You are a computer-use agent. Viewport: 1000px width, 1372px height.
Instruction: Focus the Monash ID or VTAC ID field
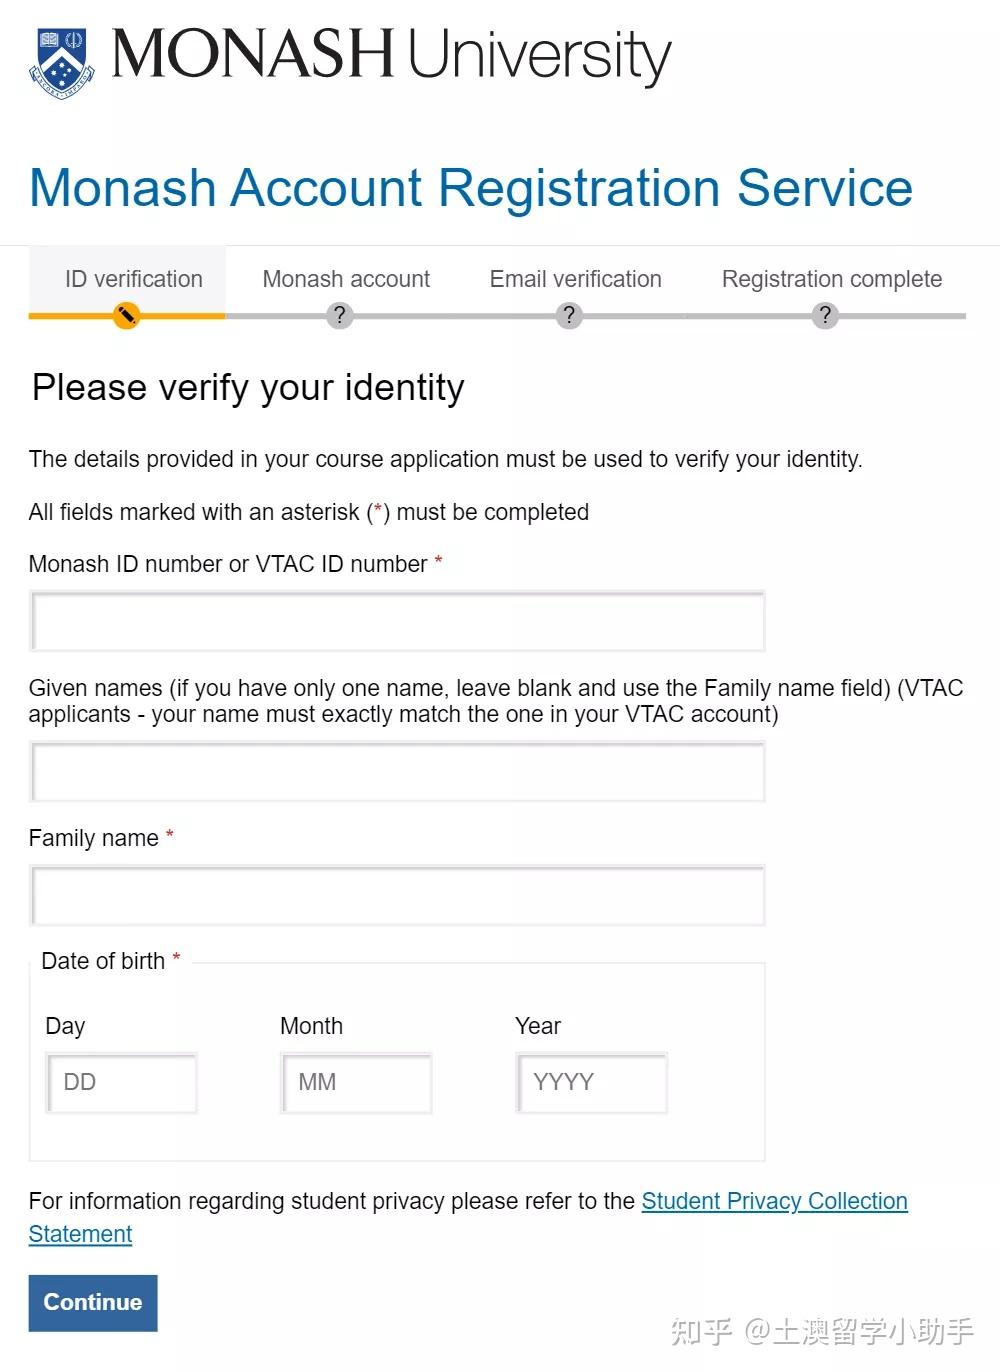[x=397, y=622]
